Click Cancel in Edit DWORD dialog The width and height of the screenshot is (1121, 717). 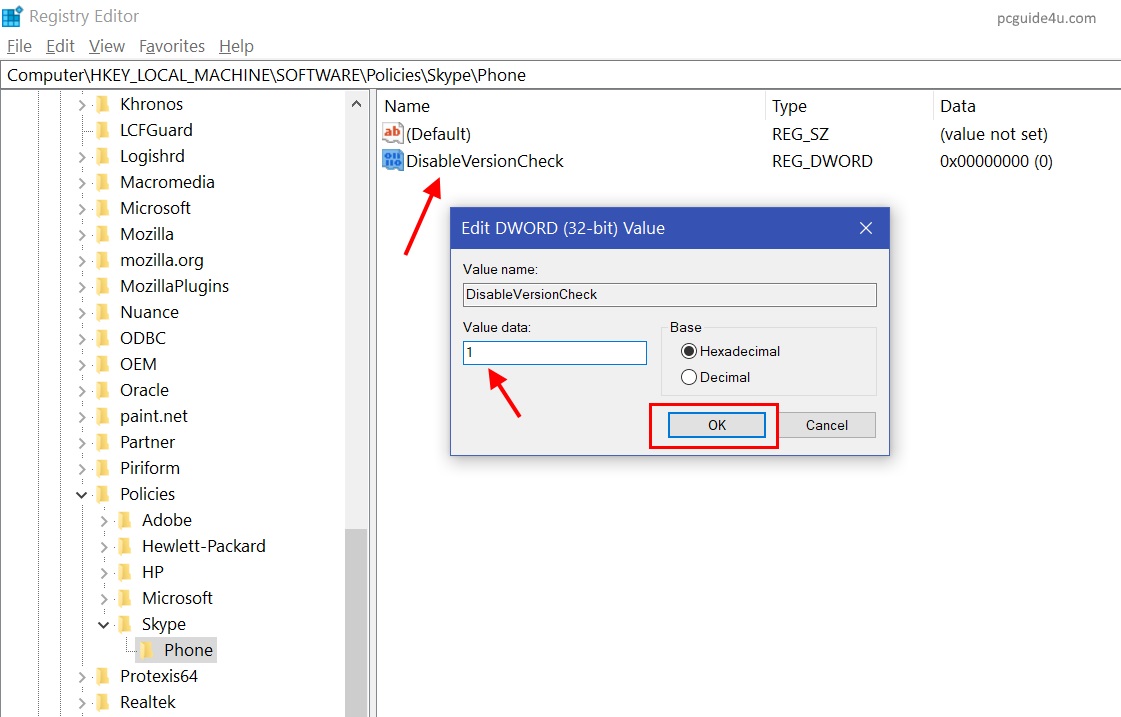pyautogui.click(x=826, y=425)
